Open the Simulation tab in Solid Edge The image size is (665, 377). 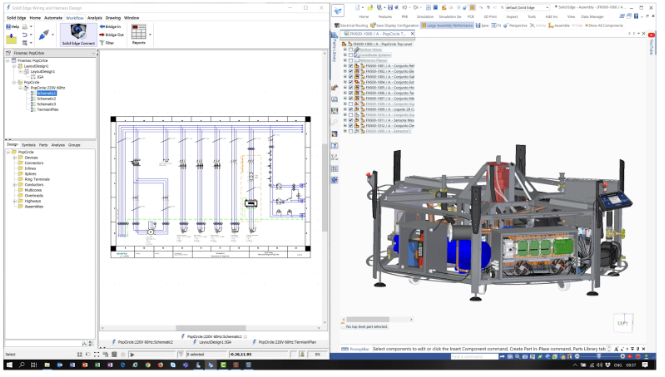click(425, 17)
